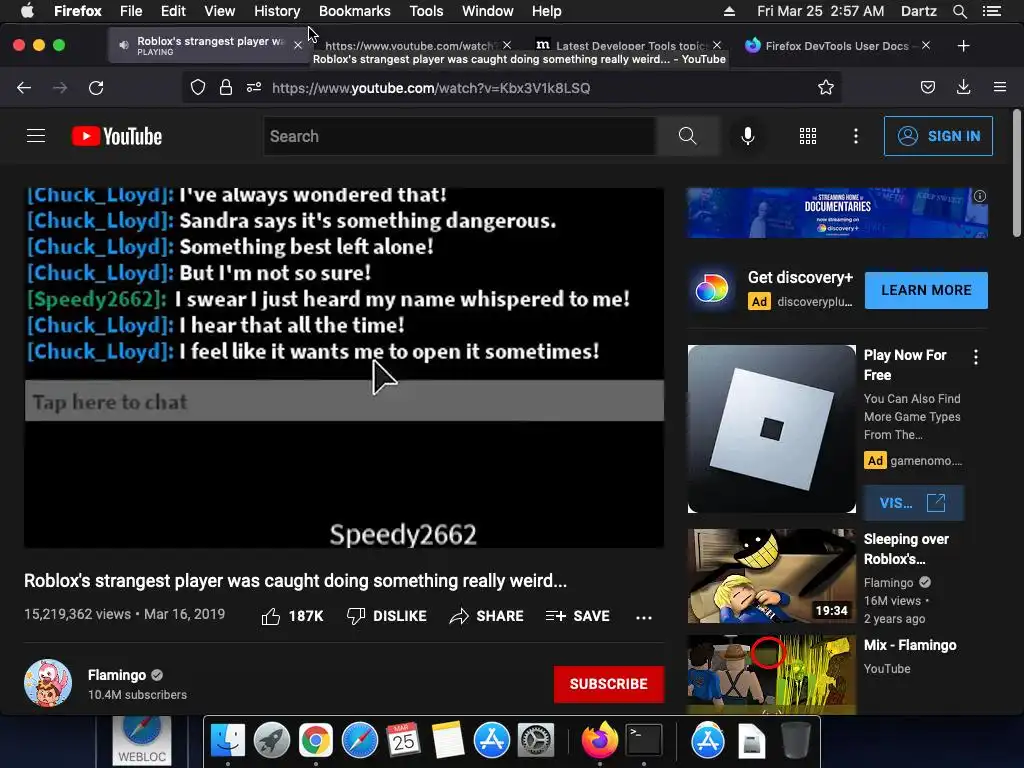The image size is (1024, 768).
Task: Launch Terminal from the dock
Action: [644, 741]
